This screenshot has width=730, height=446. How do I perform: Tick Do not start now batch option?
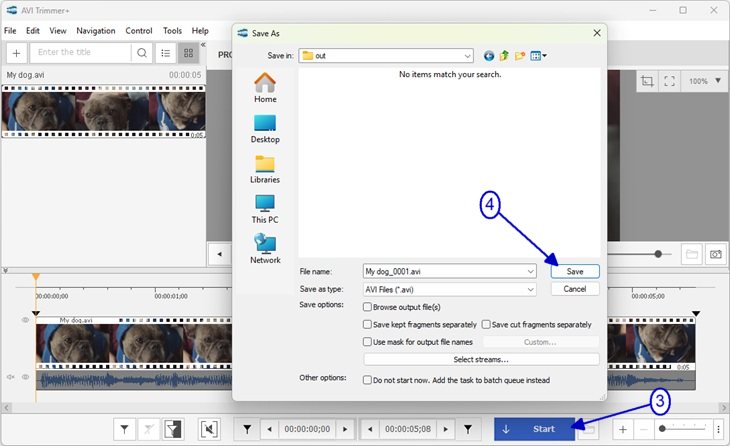pyautogui.click(x=367, y=380)
